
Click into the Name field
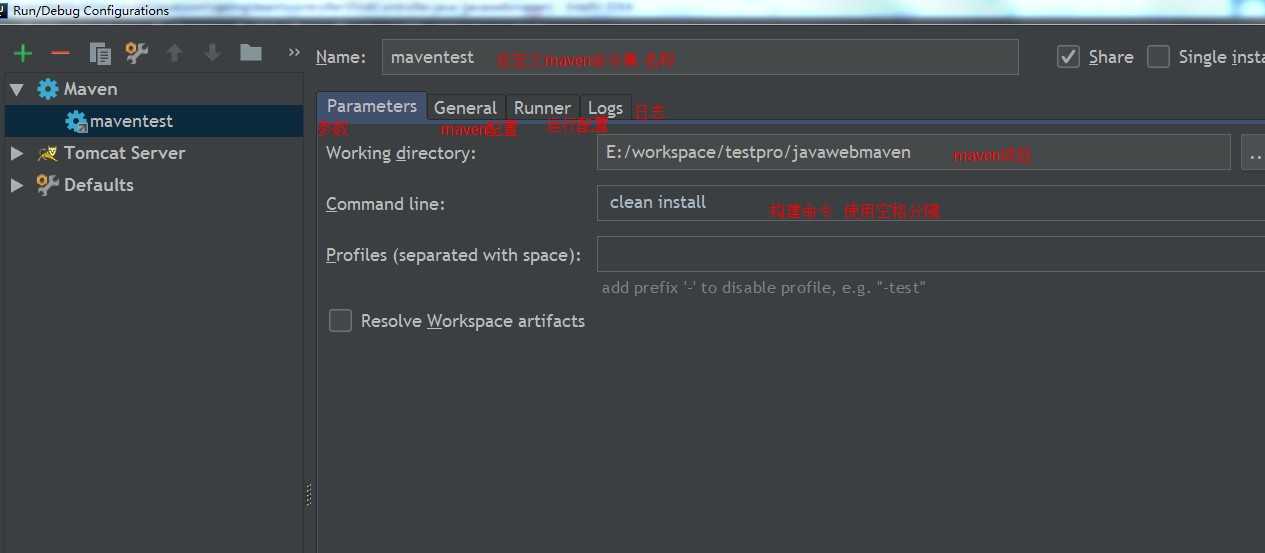pyautogui.click(x=700, y=57)
